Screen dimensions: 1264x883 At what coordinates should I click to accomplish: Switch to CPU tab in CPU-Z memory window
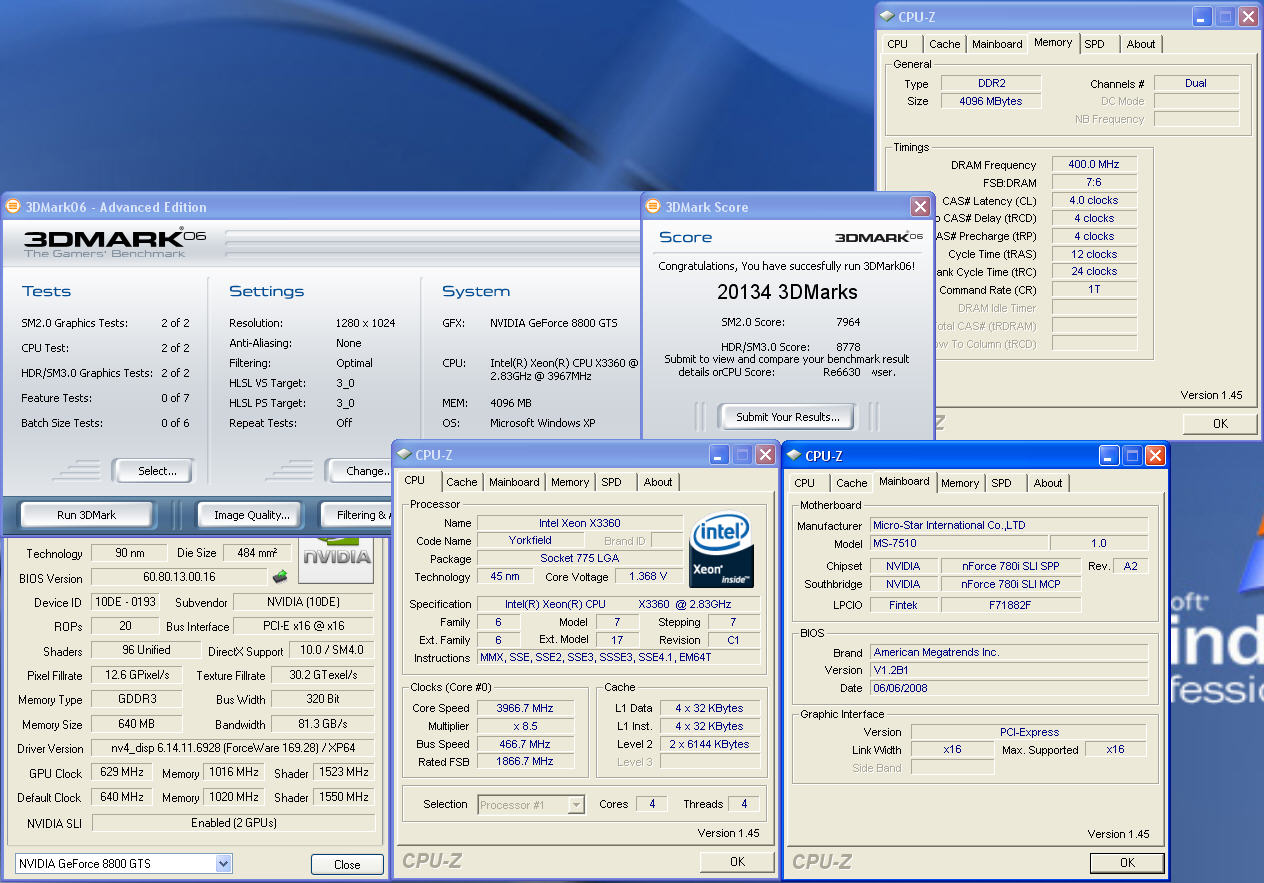898,44
